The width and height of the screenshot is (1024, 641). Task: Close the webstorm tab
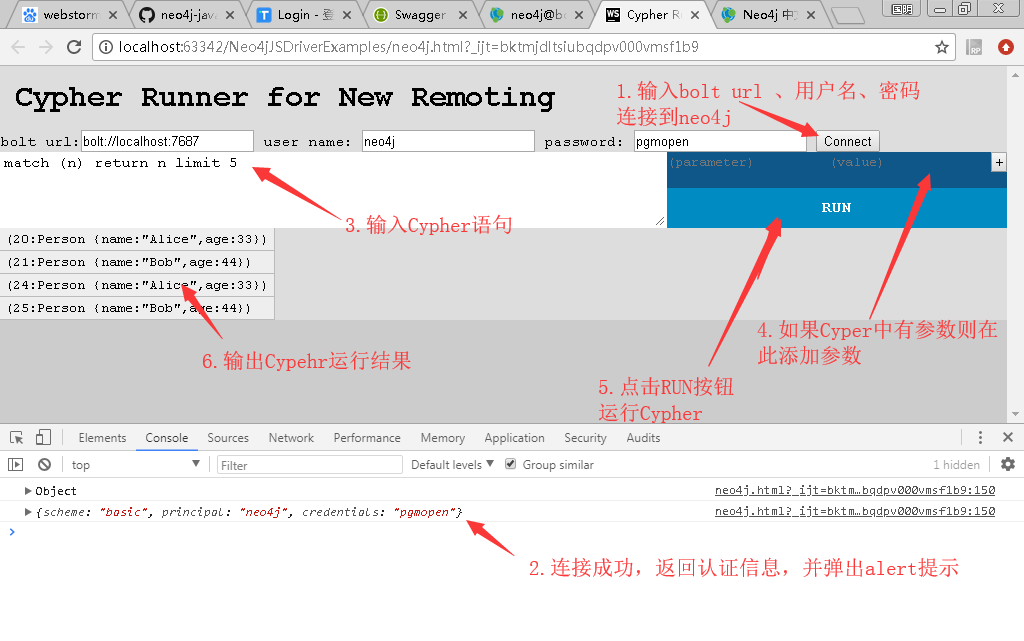tap(113, 14)
